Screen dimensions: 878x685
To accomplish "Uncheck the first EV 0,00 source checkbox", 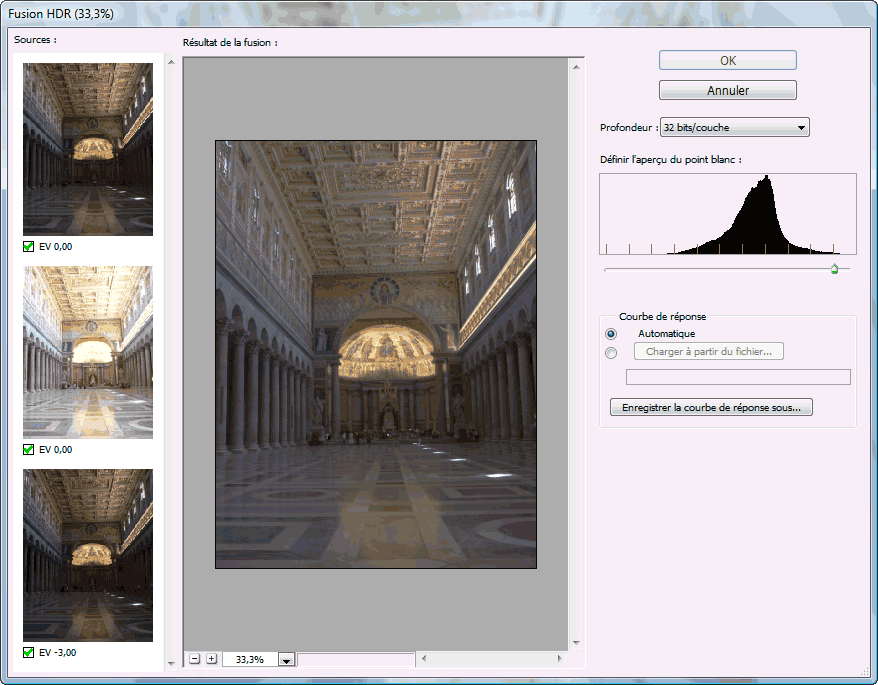I will click(x=28, y=246).
